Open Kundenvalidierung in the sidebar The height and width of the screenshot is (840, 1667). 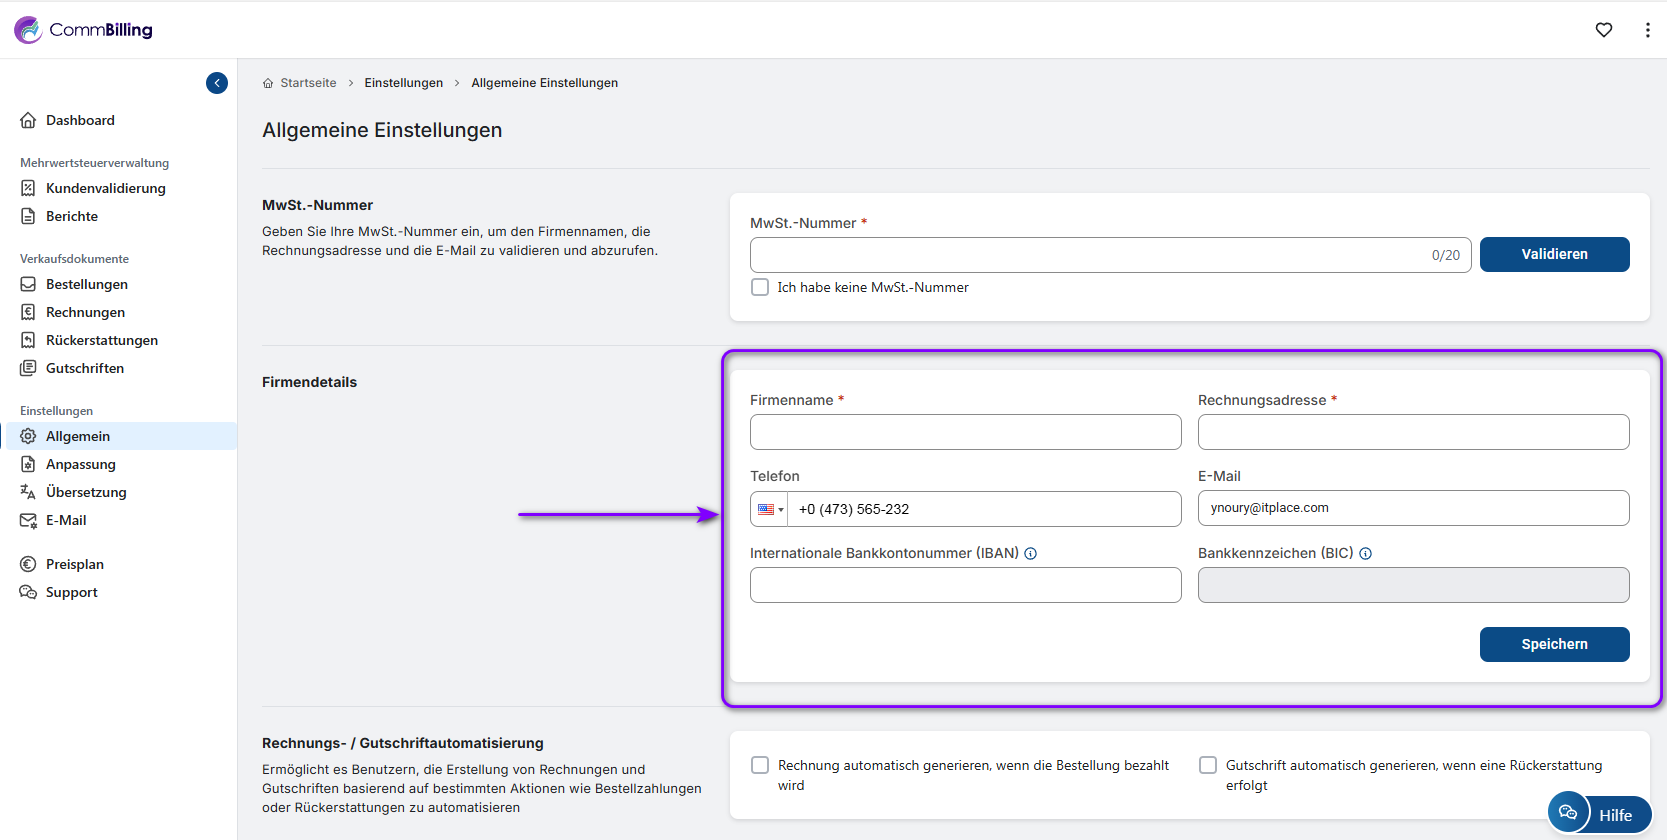coord(106,188)
